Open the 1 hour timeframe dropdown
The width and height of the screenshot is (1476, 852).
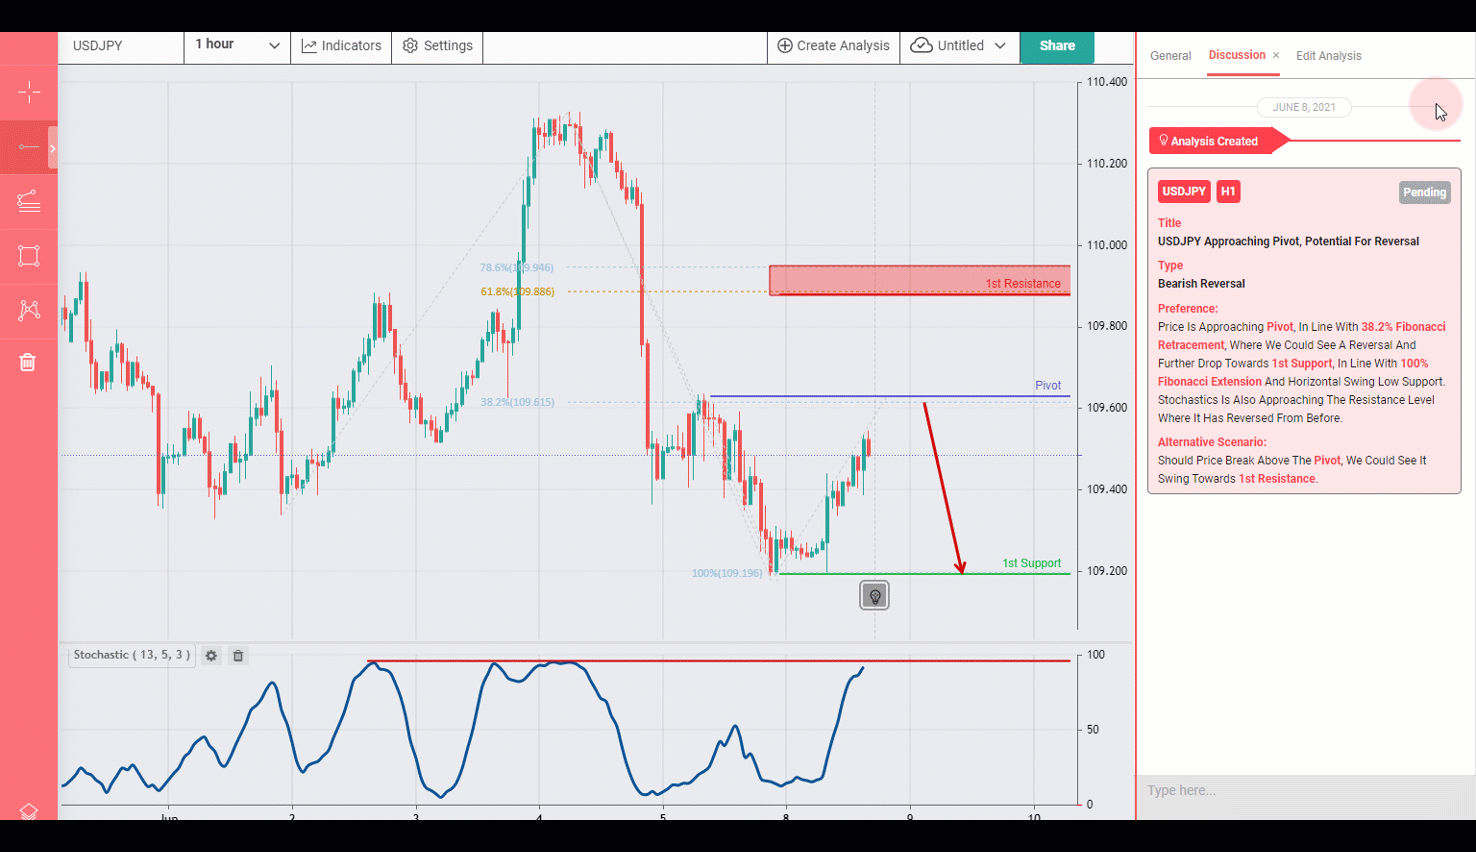tap(237, 46)
